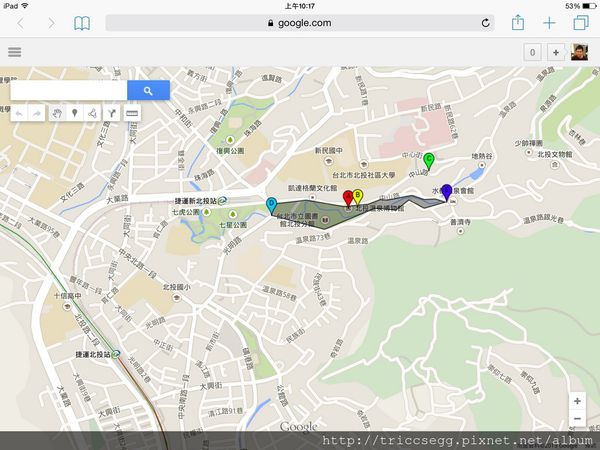Click the share plus button beside avatar
Screen dimensions: 600x450
click(556, 52)
